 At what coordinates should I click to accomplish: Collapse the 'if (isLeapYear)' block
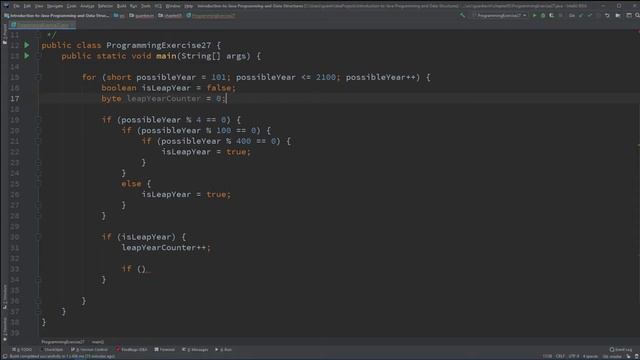pos(38,237)
